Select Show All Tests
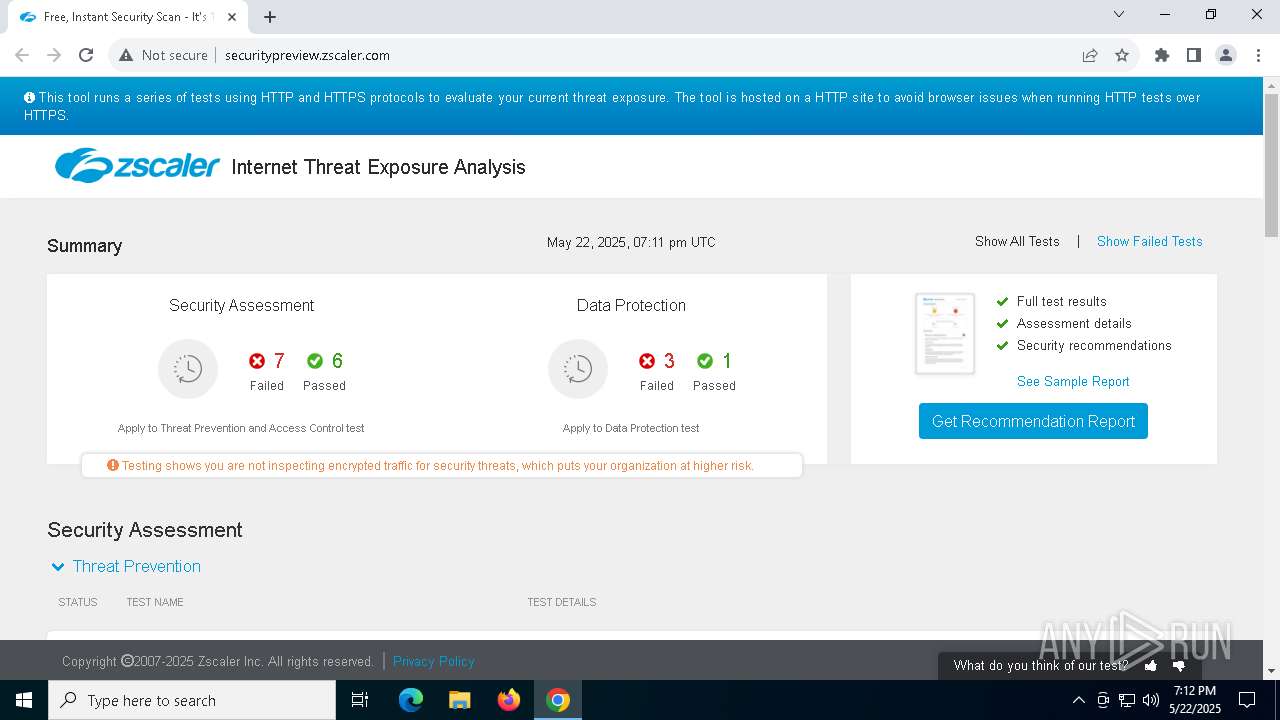This screenshot has height=720, width=1280. [1017, 241]
